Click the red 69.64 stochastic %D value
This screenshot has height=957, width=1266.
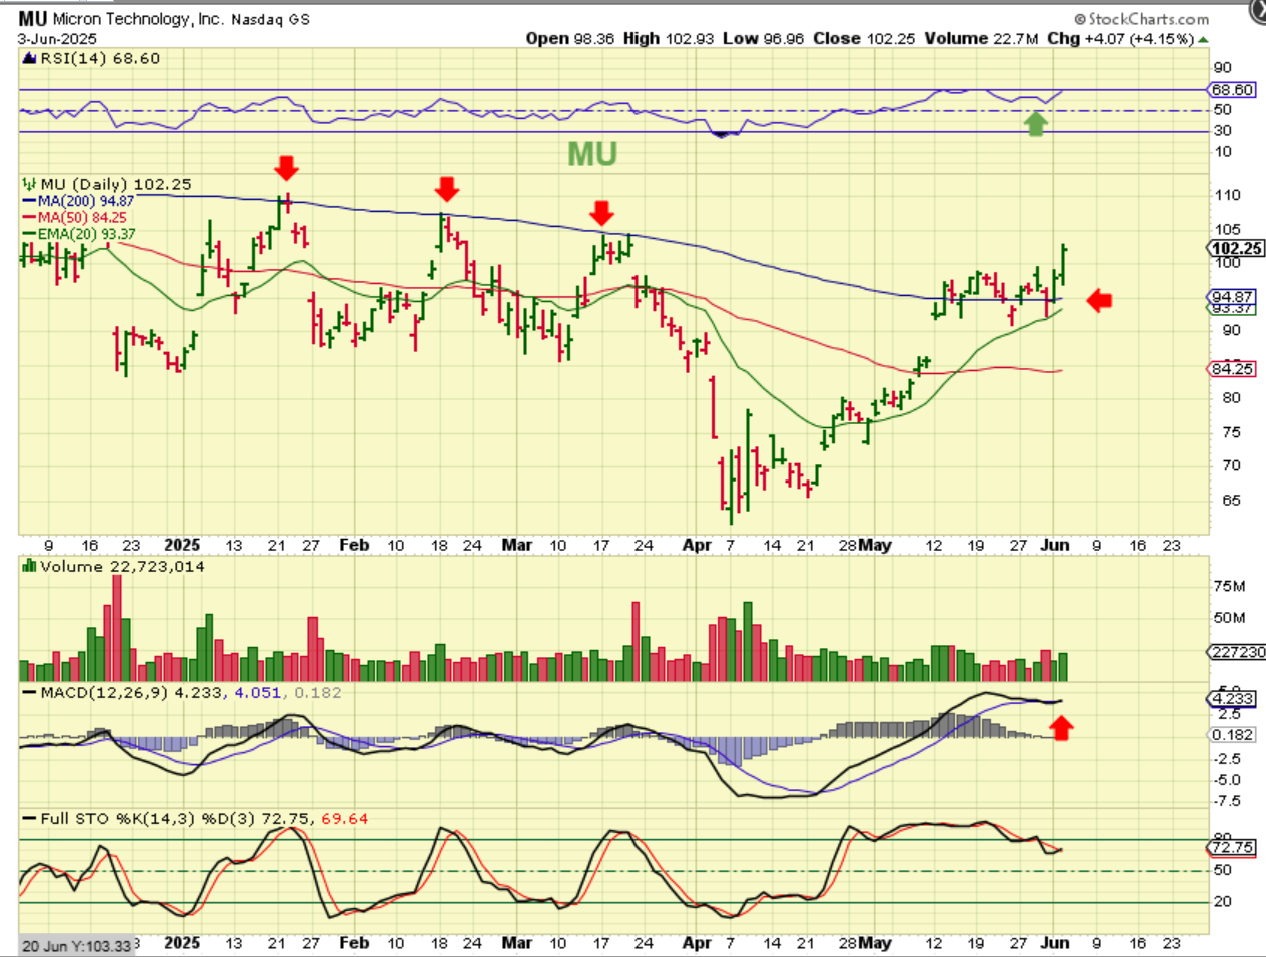pos(345,819)
